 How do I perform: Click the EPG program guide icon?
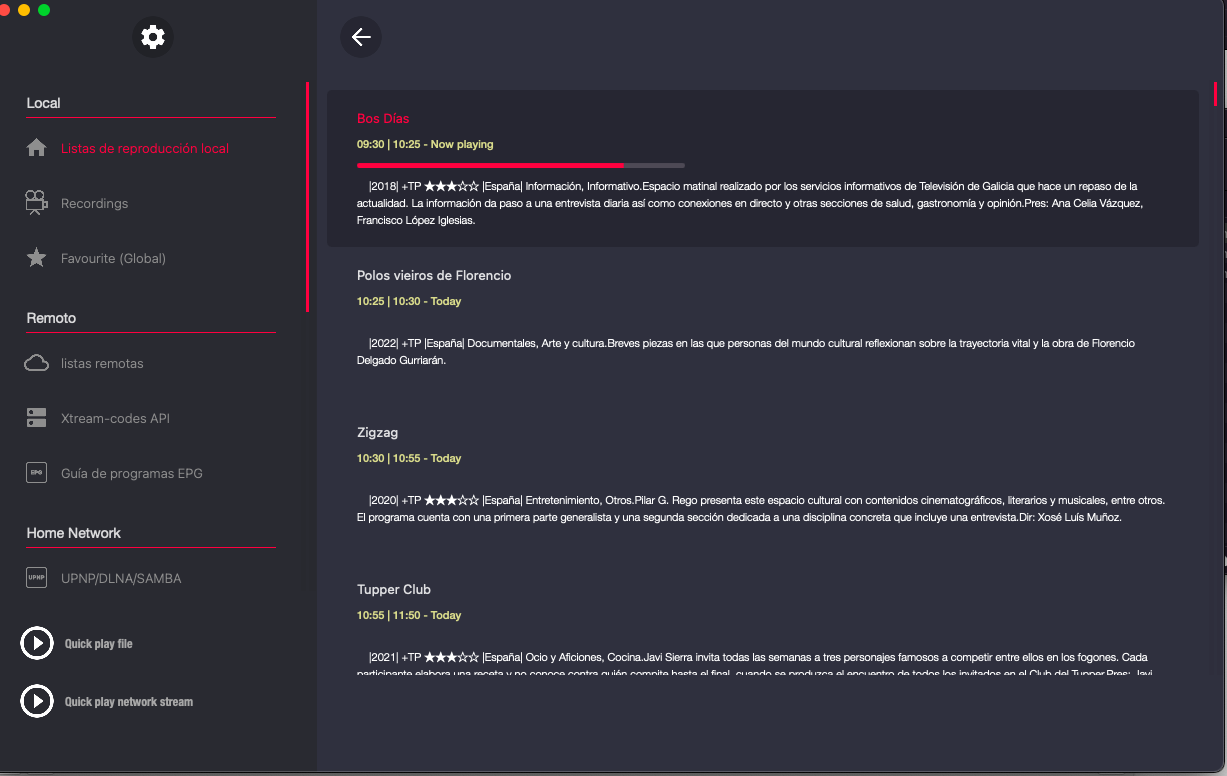coord(37,473)
